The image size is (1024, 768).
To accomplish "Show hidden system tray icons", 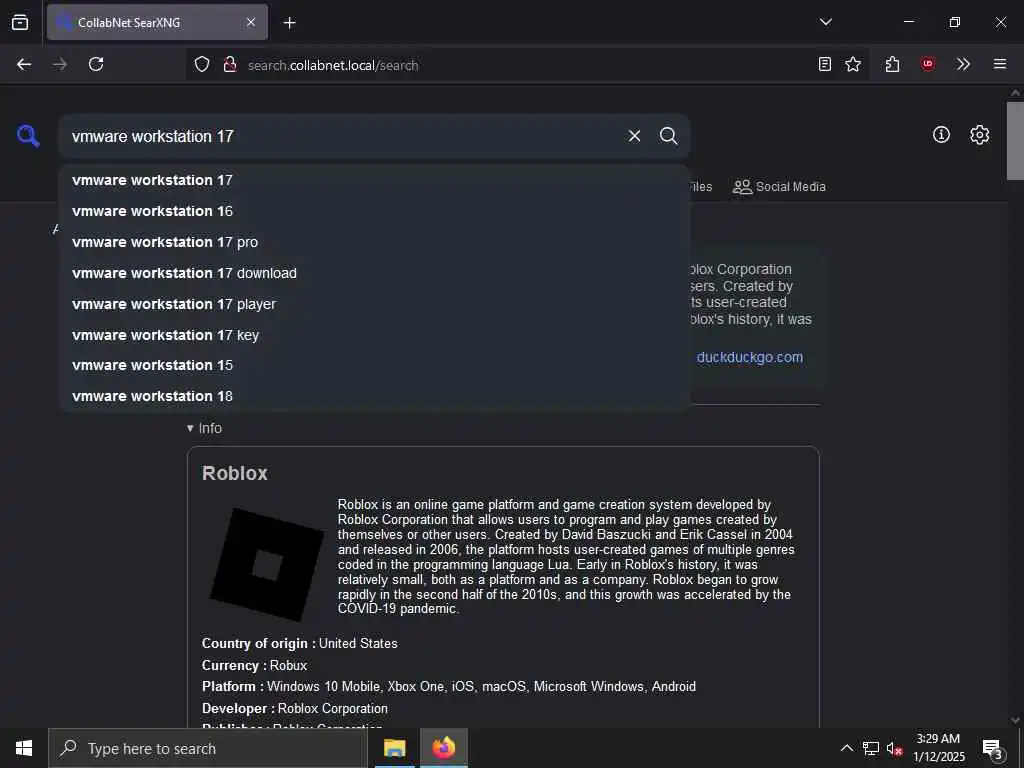I will point(846,748).
